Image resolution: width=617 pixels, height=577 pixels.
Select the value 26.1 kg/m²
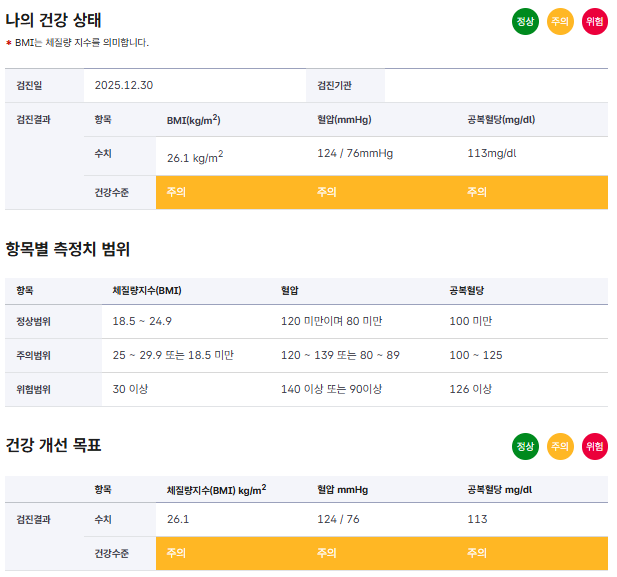click(195, 157)
